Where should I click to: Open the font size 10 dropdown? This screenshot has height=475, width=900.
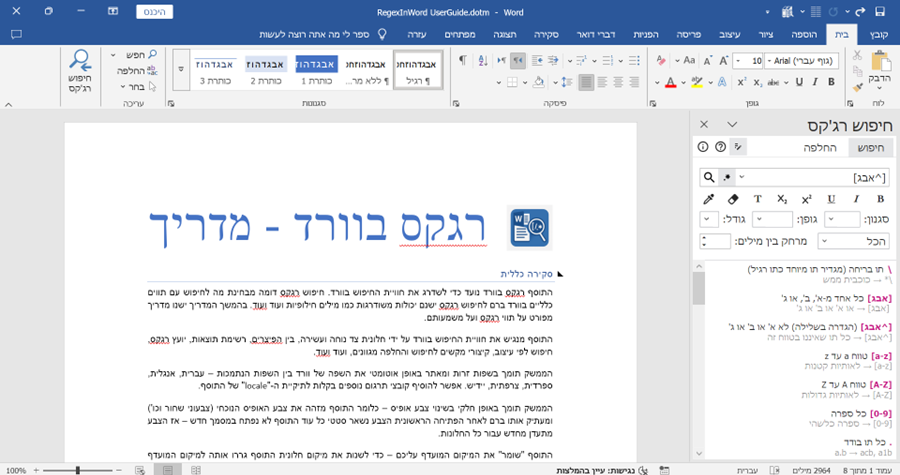[x=738, y=61]
